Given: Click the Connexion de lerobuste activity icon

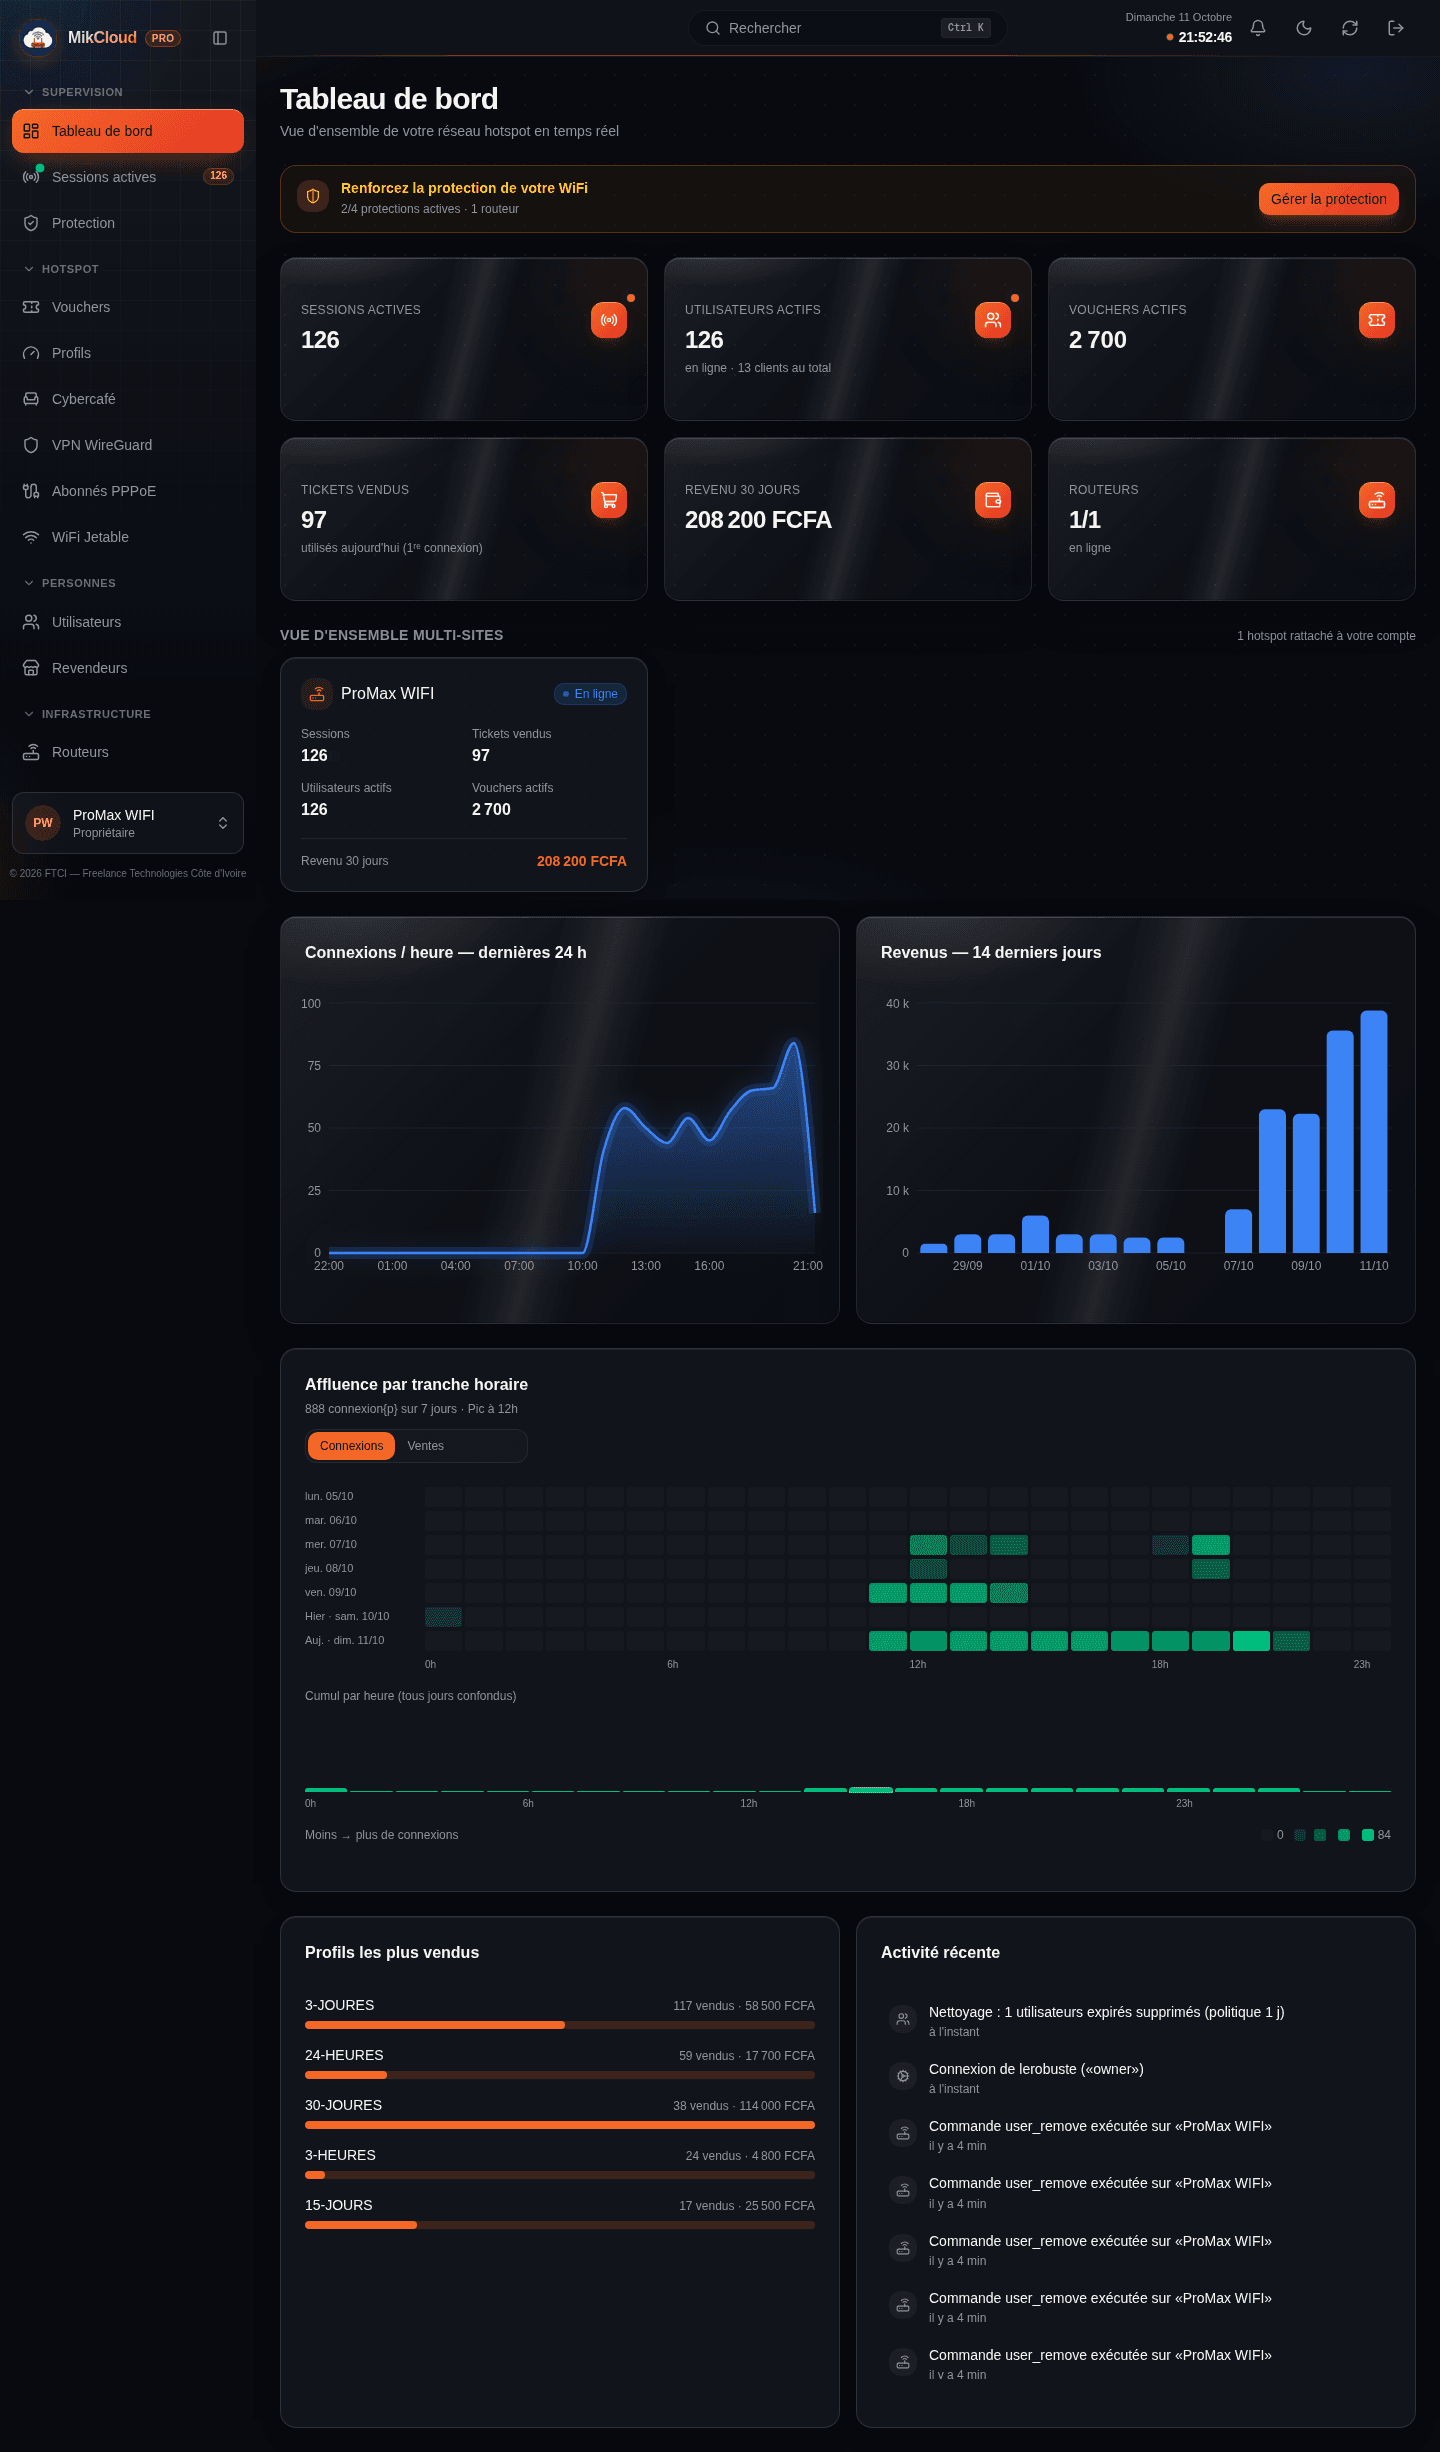Looking at the screenshot, I should [x=903, y=2076].
